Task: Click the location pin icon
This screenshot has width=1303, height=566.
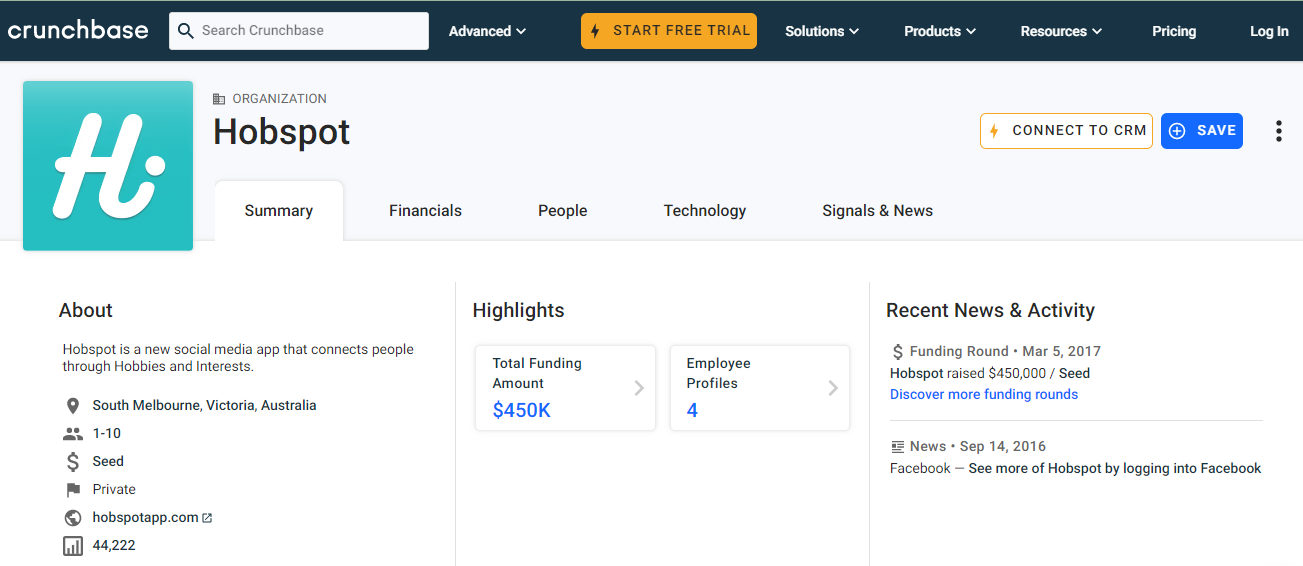Action: pyautogui.click(x=72, y=406)
